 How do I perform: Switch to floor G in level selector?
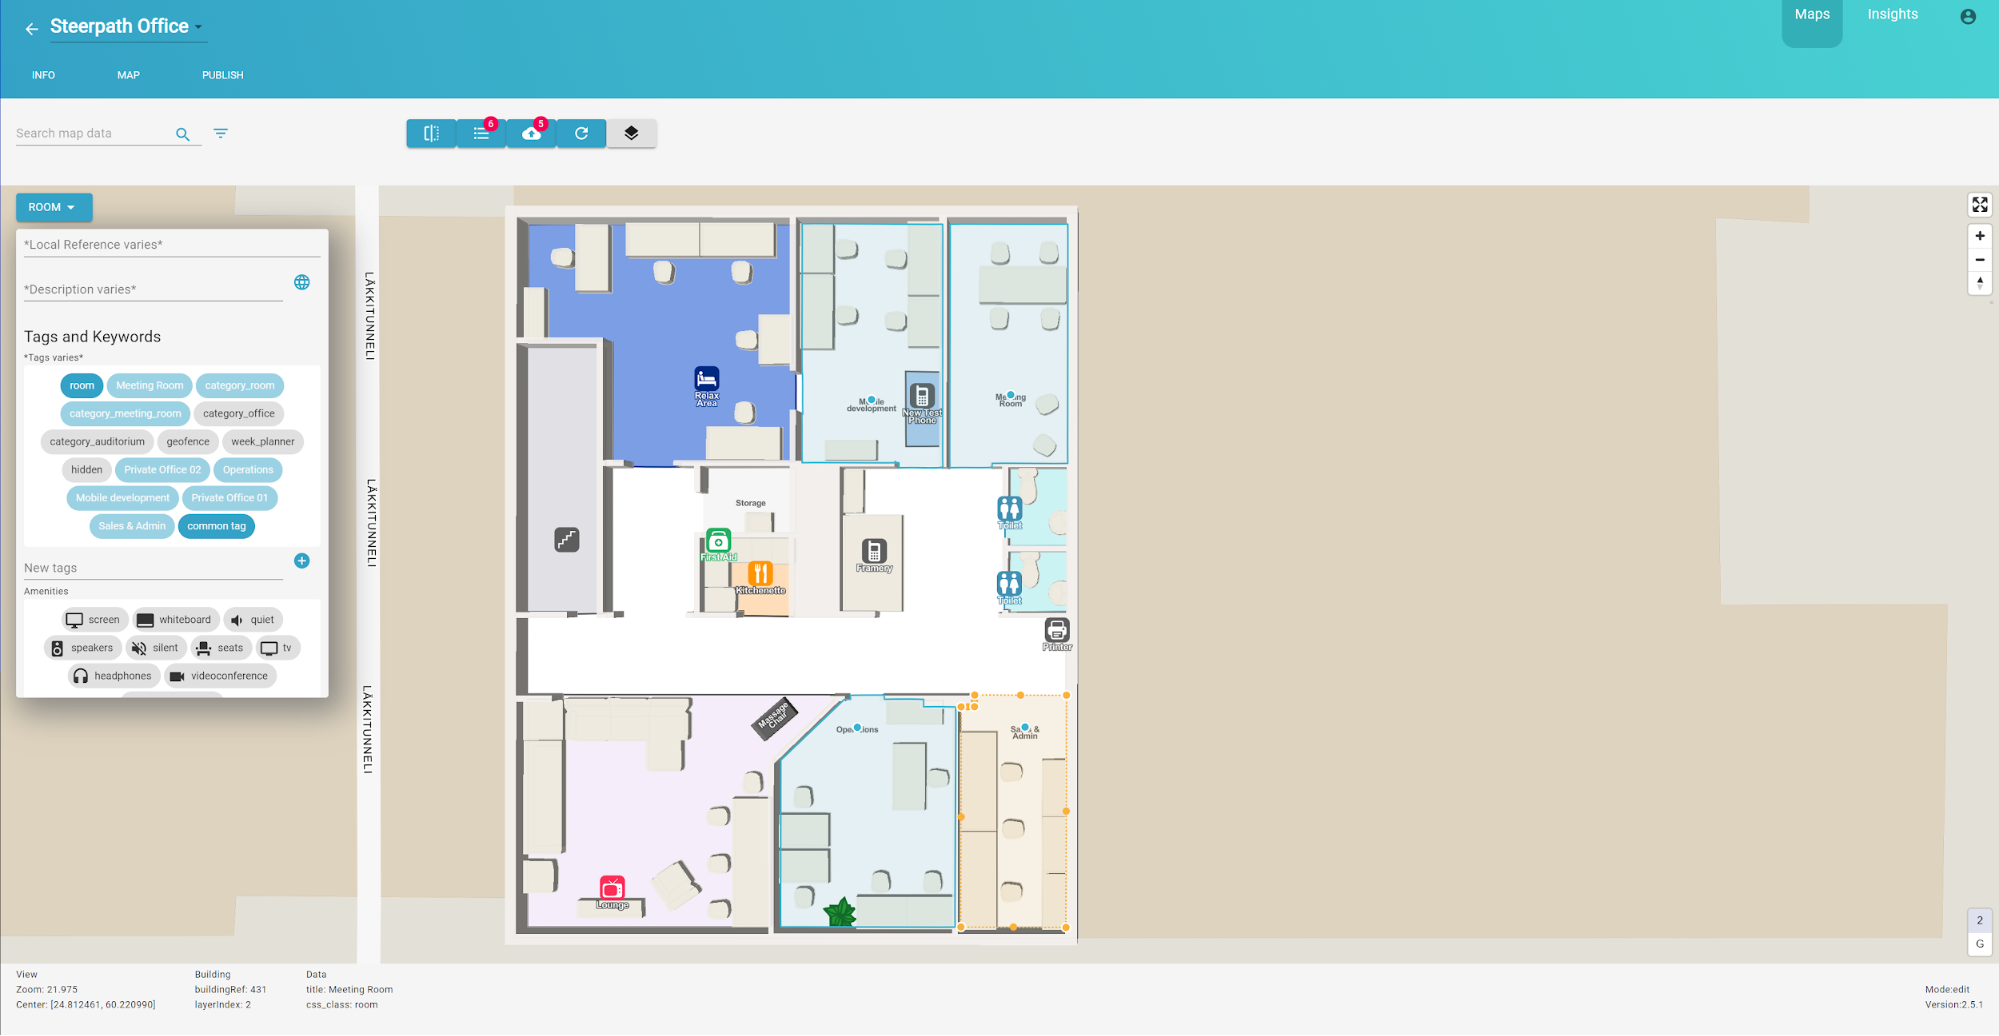[1979, 944]
